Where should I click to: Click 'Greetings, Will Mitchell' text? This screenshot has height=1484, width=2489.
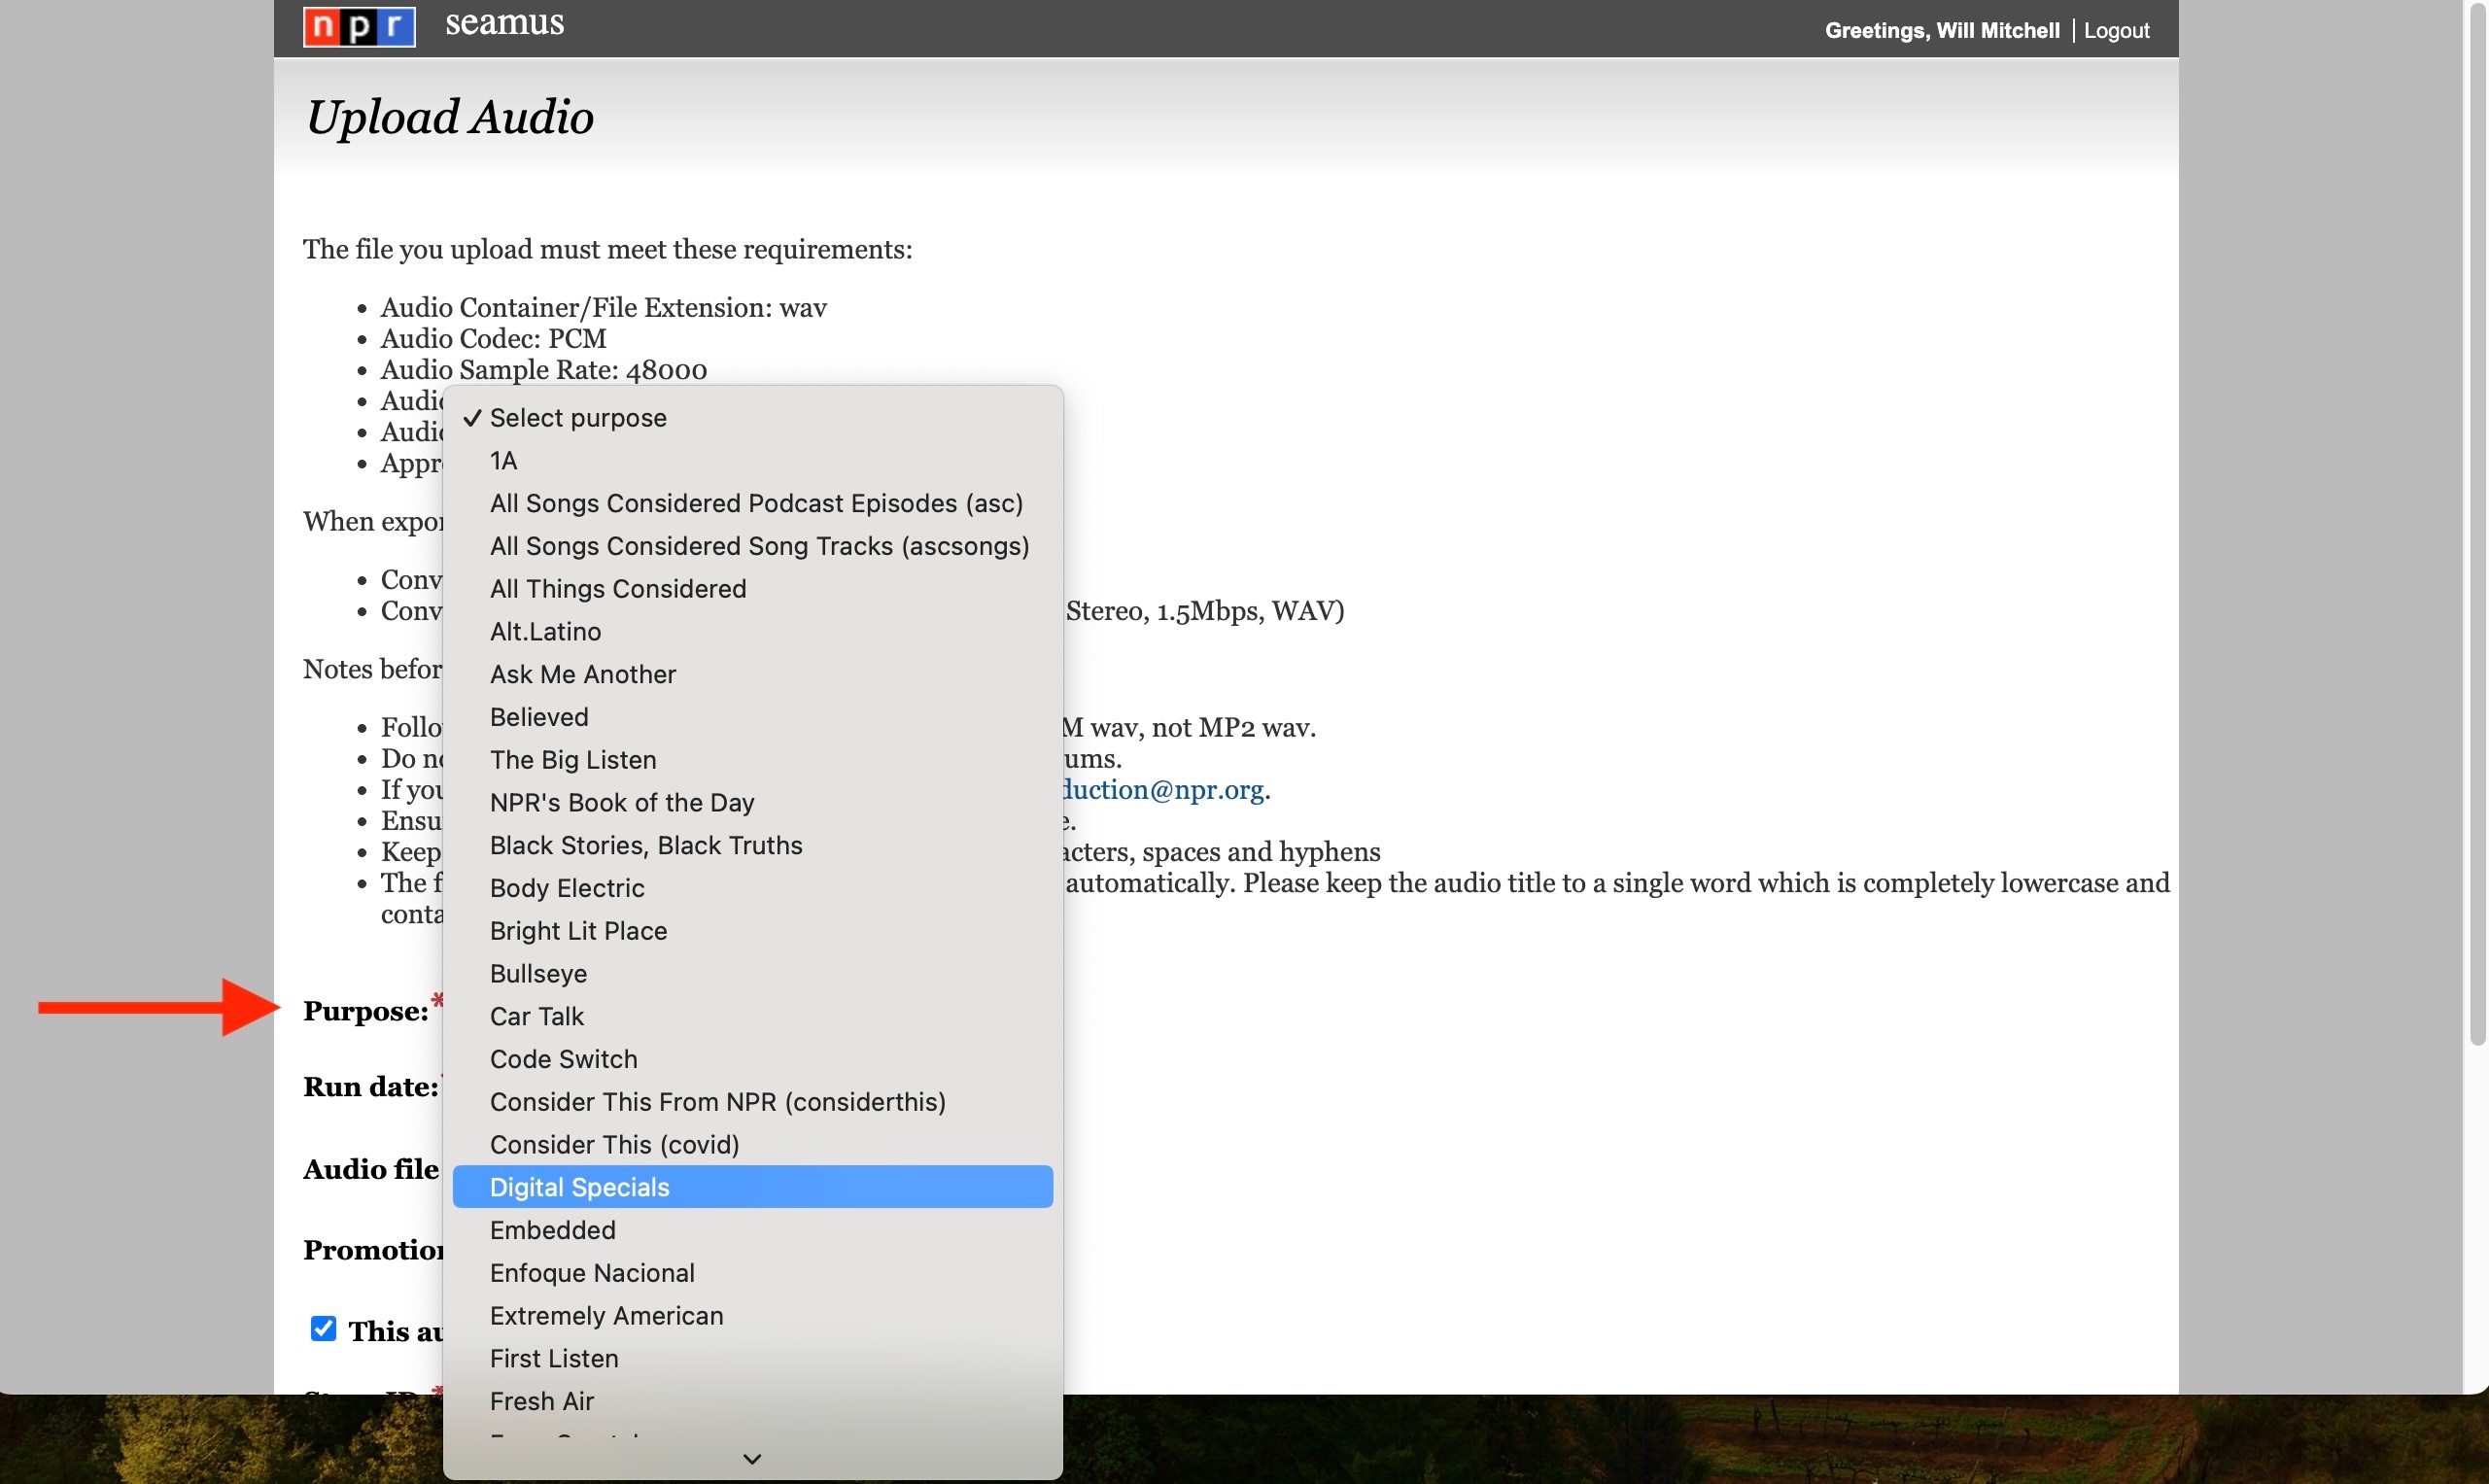[x=1942, y=30]
